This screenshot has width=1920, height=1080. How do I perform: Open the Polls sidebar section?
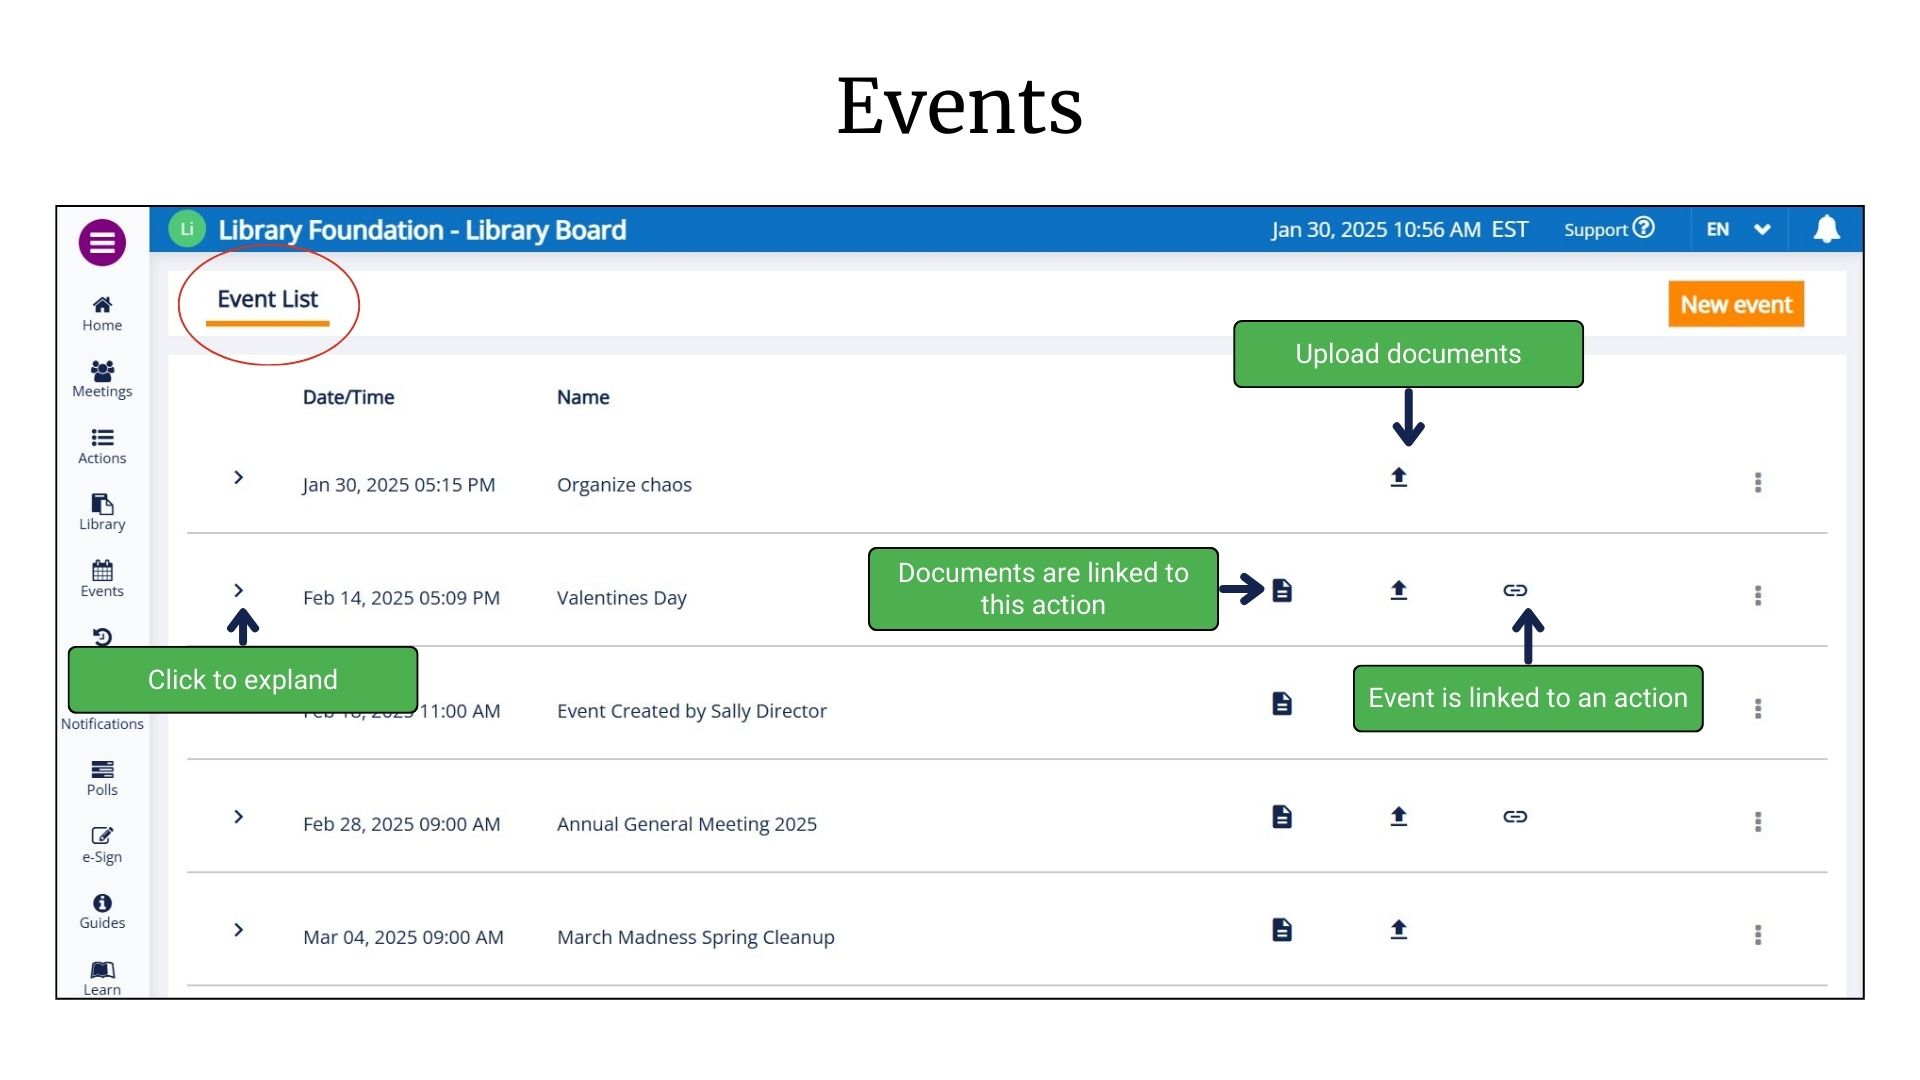(x=102, y=777)
